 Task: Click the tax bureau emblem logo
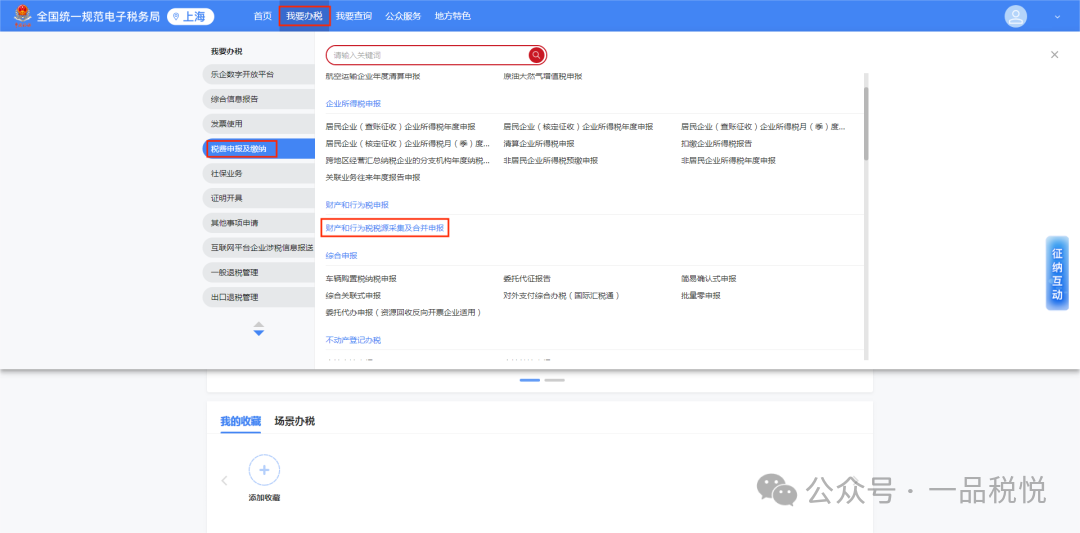(x=21, y=16)
